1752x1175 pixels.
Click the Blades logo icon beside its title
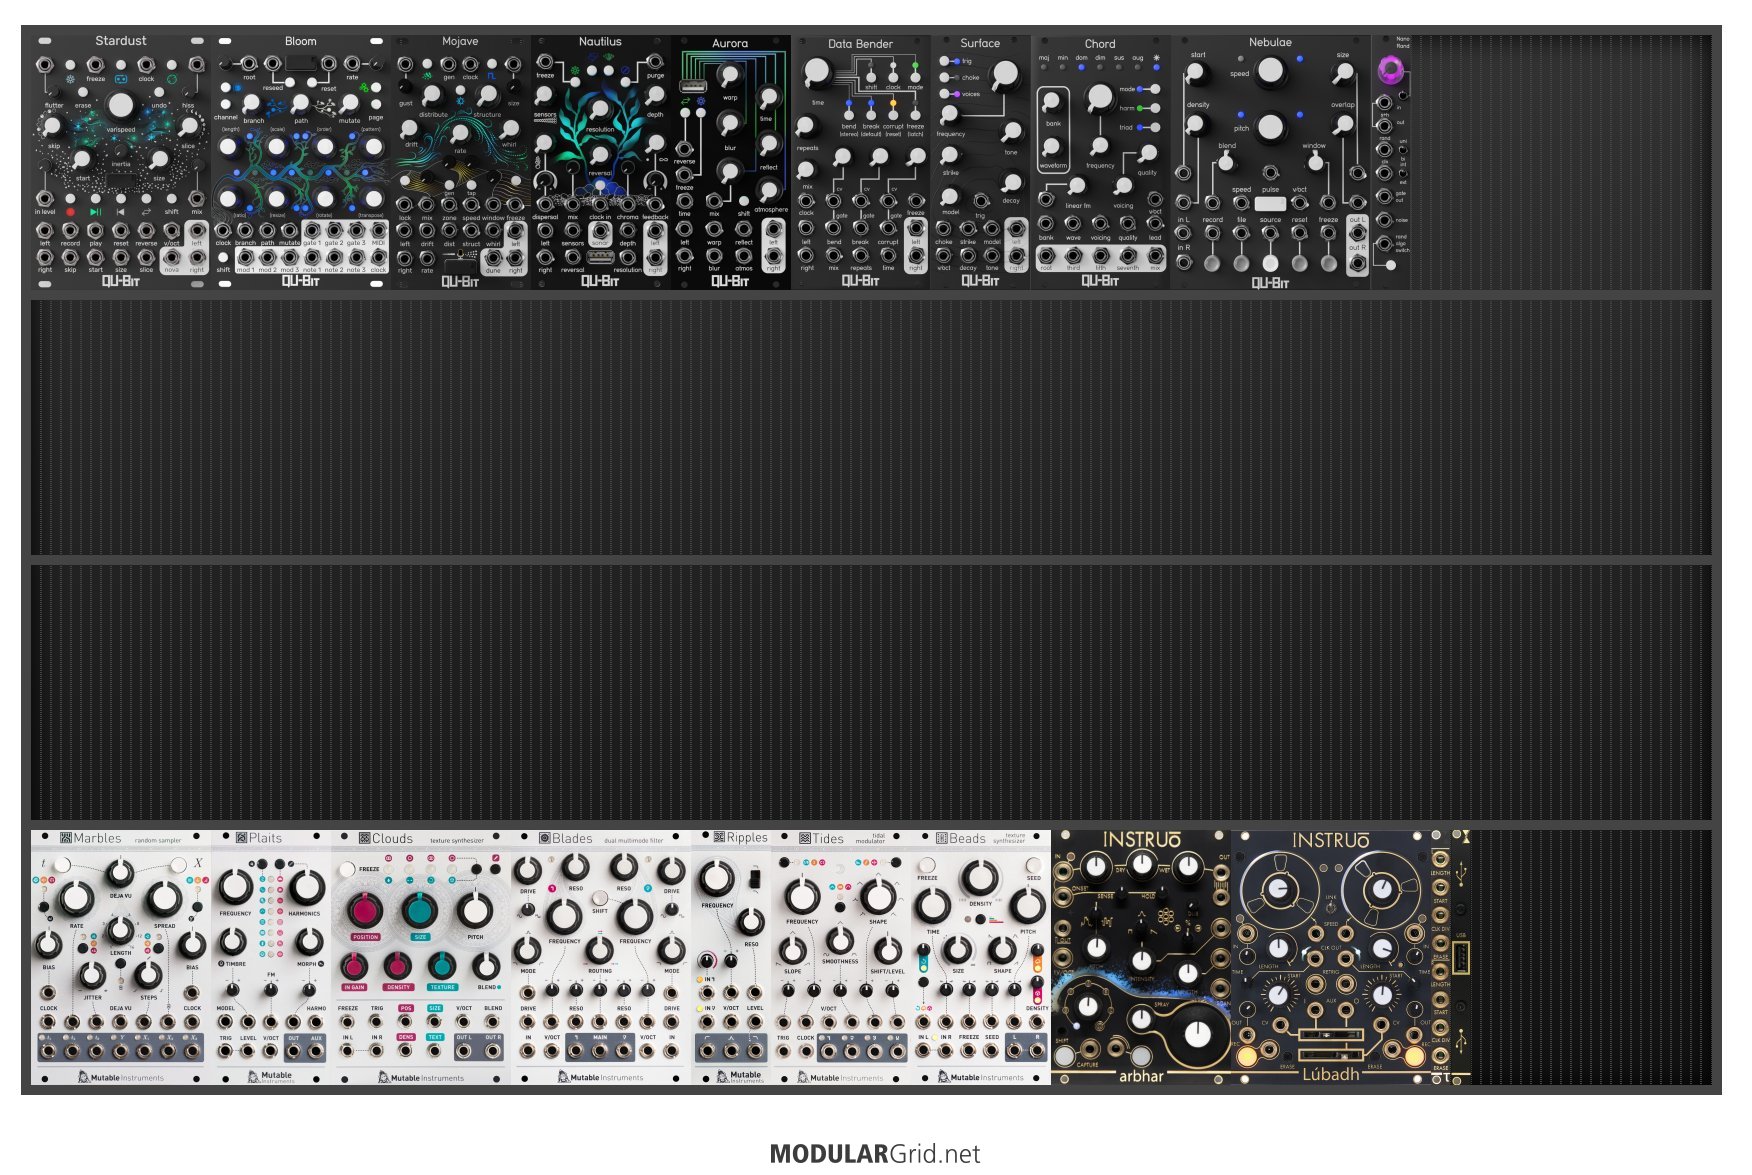(545, 838)
